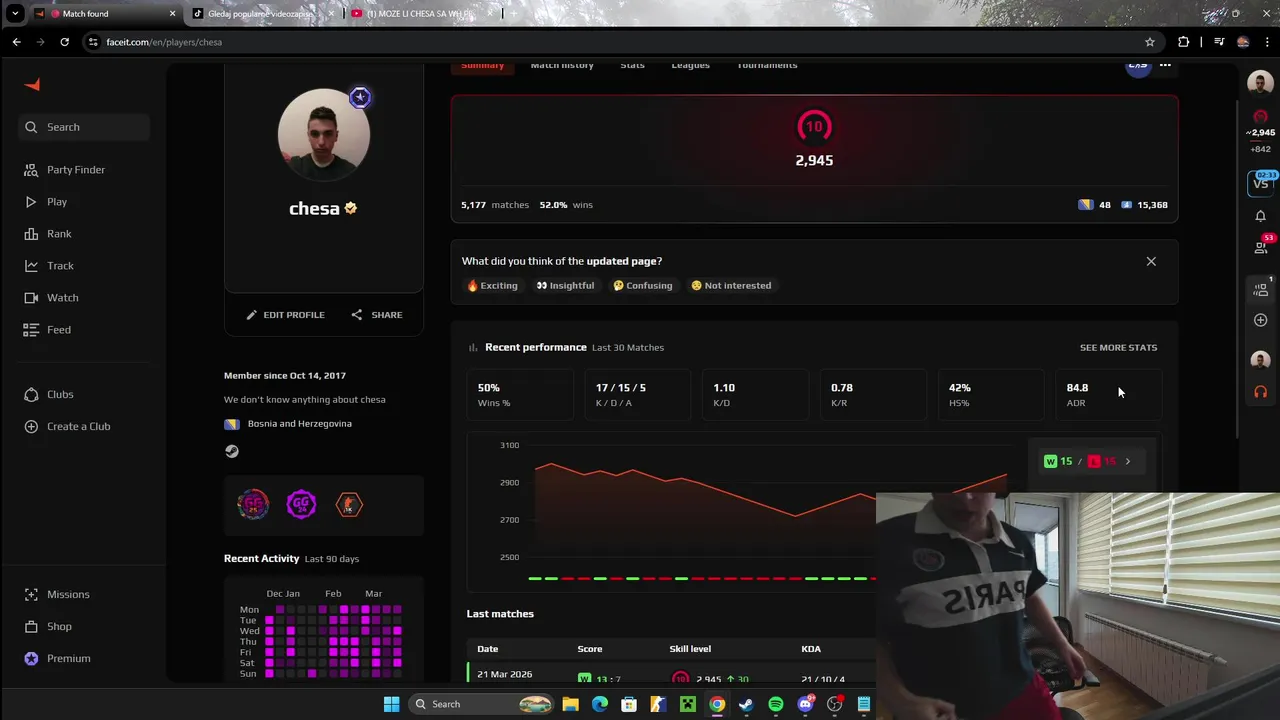Open the Stats tab

632,65
